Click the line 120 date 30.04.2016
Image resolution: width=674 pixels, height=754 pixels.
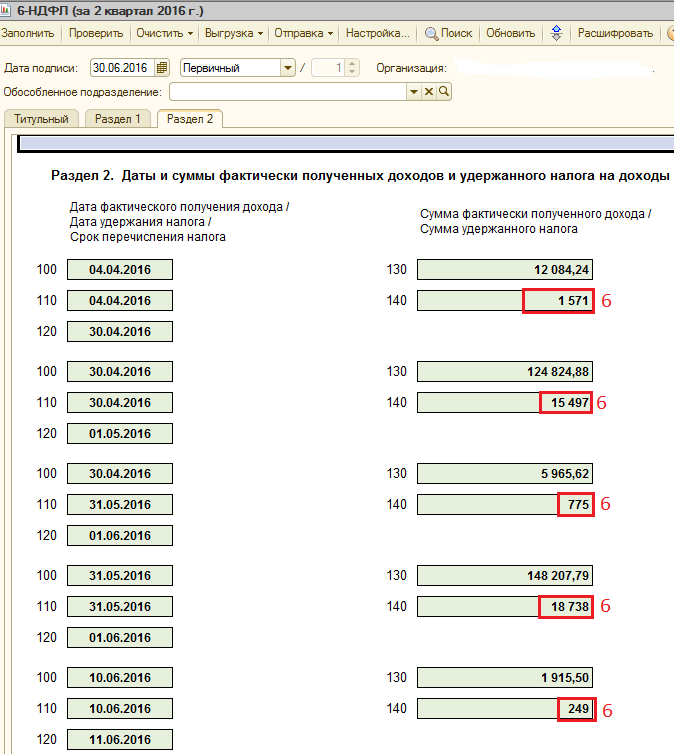pos(120,332)
